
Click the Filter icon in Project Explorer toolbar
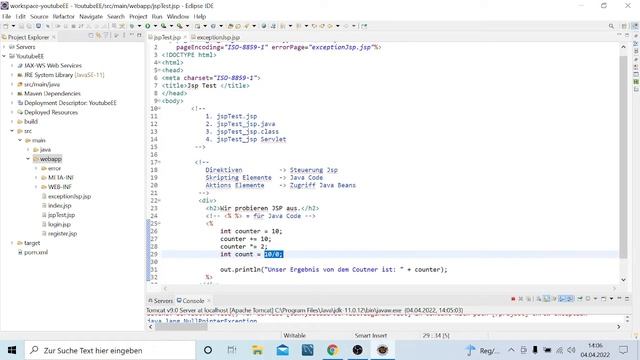[x=106, y=36]
